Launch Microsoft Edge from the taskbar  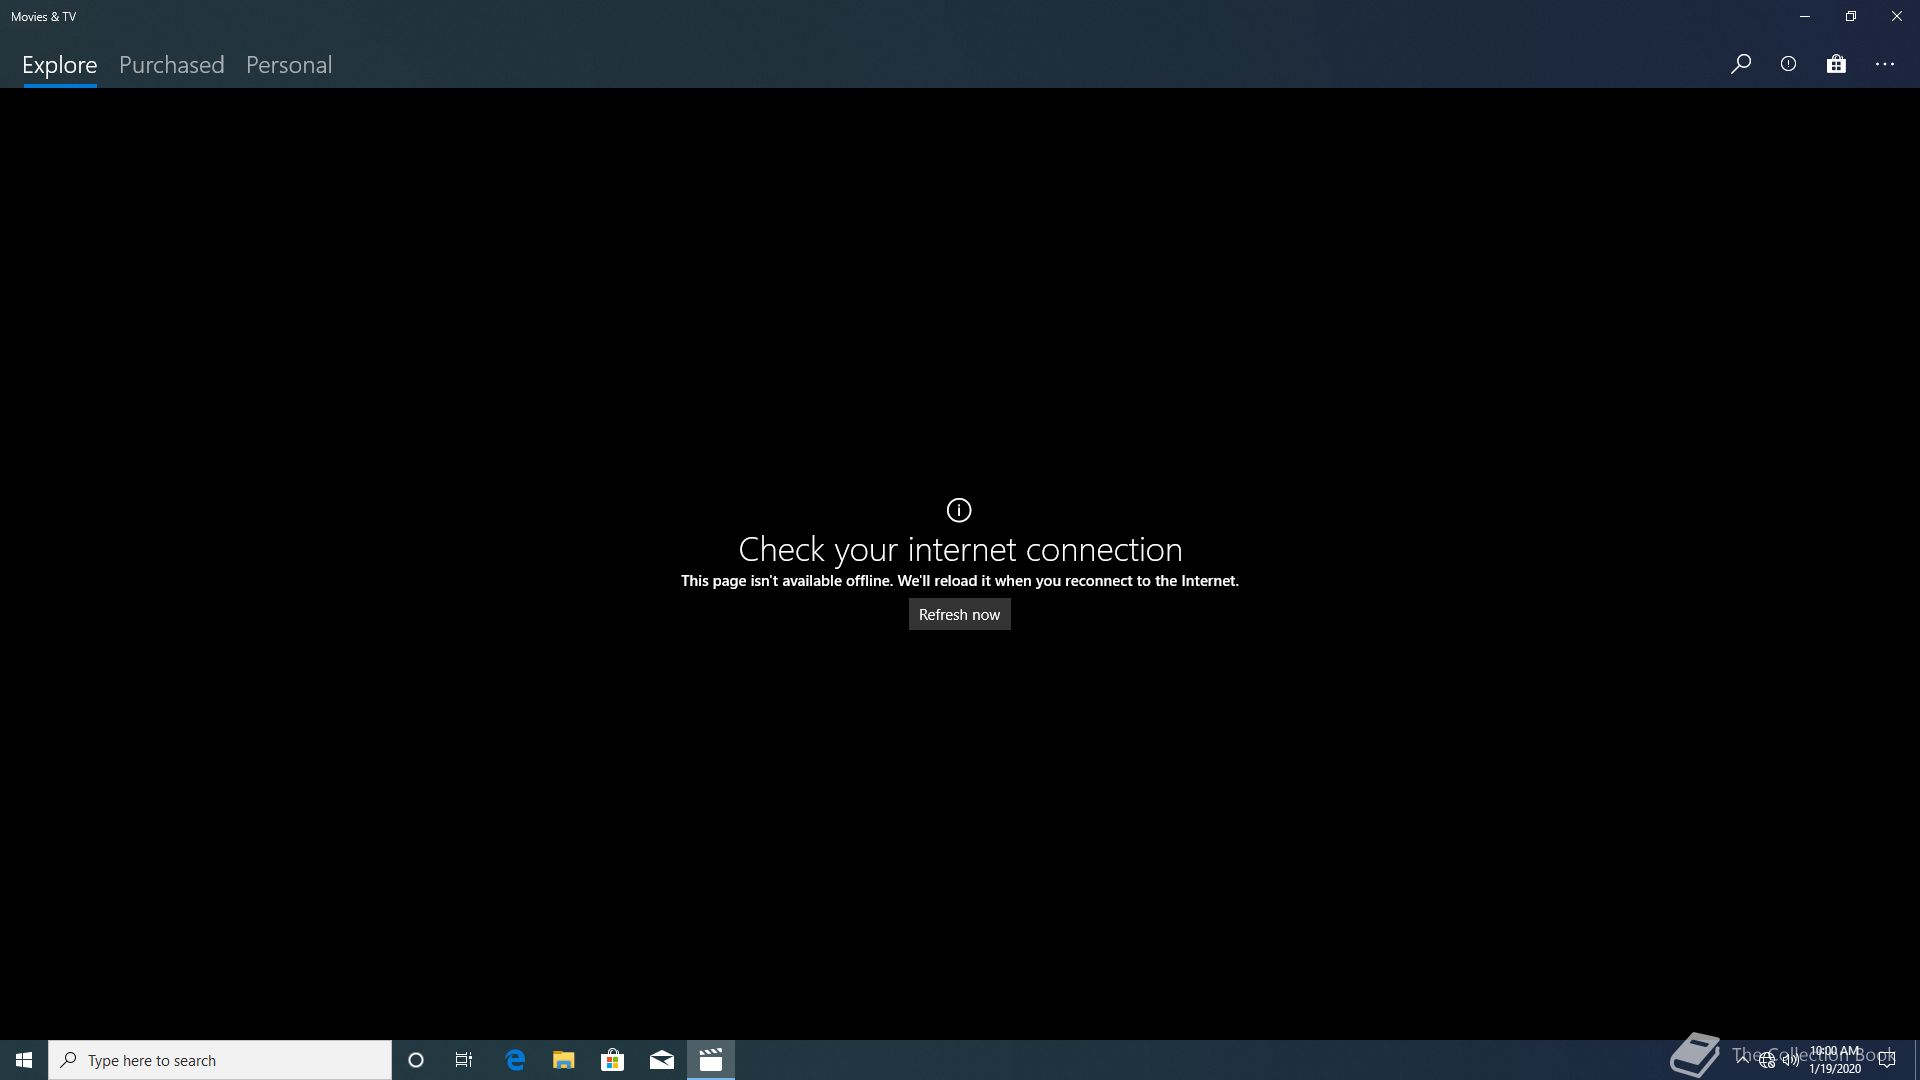[x=515, y=1060]
